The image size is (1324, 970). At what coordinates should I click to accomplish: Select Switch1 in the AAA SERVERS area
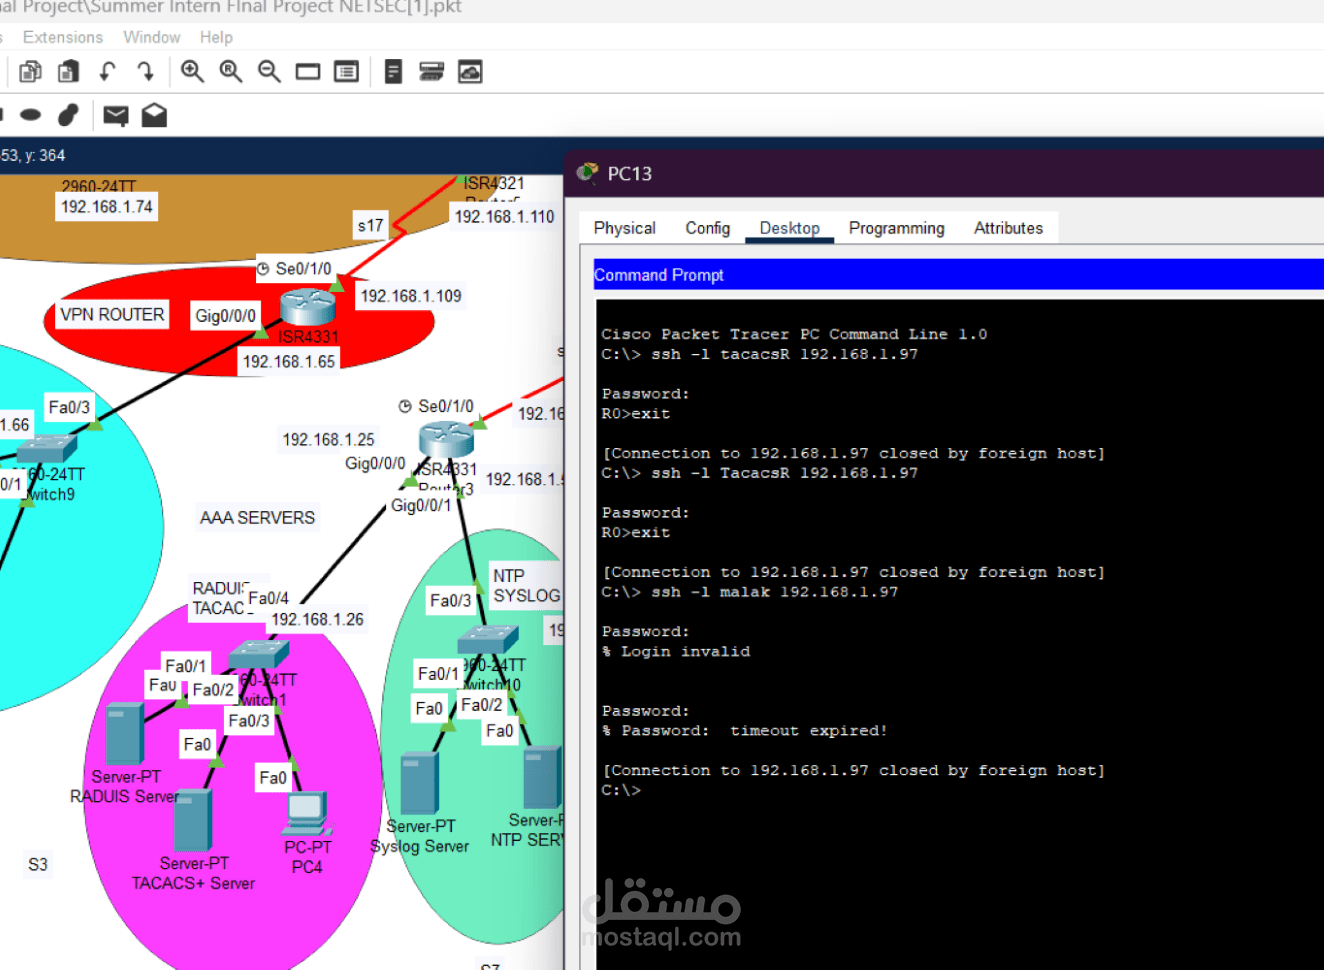259,655
